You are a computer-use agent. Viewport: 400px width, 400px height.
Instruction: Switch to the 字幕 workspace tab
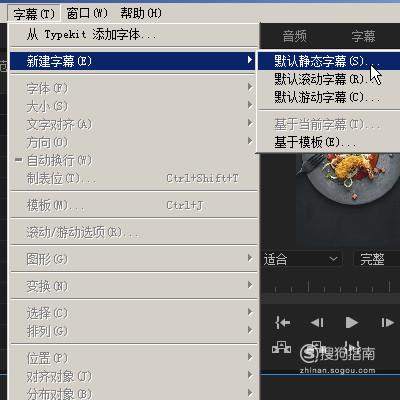(x=363, y=36)
